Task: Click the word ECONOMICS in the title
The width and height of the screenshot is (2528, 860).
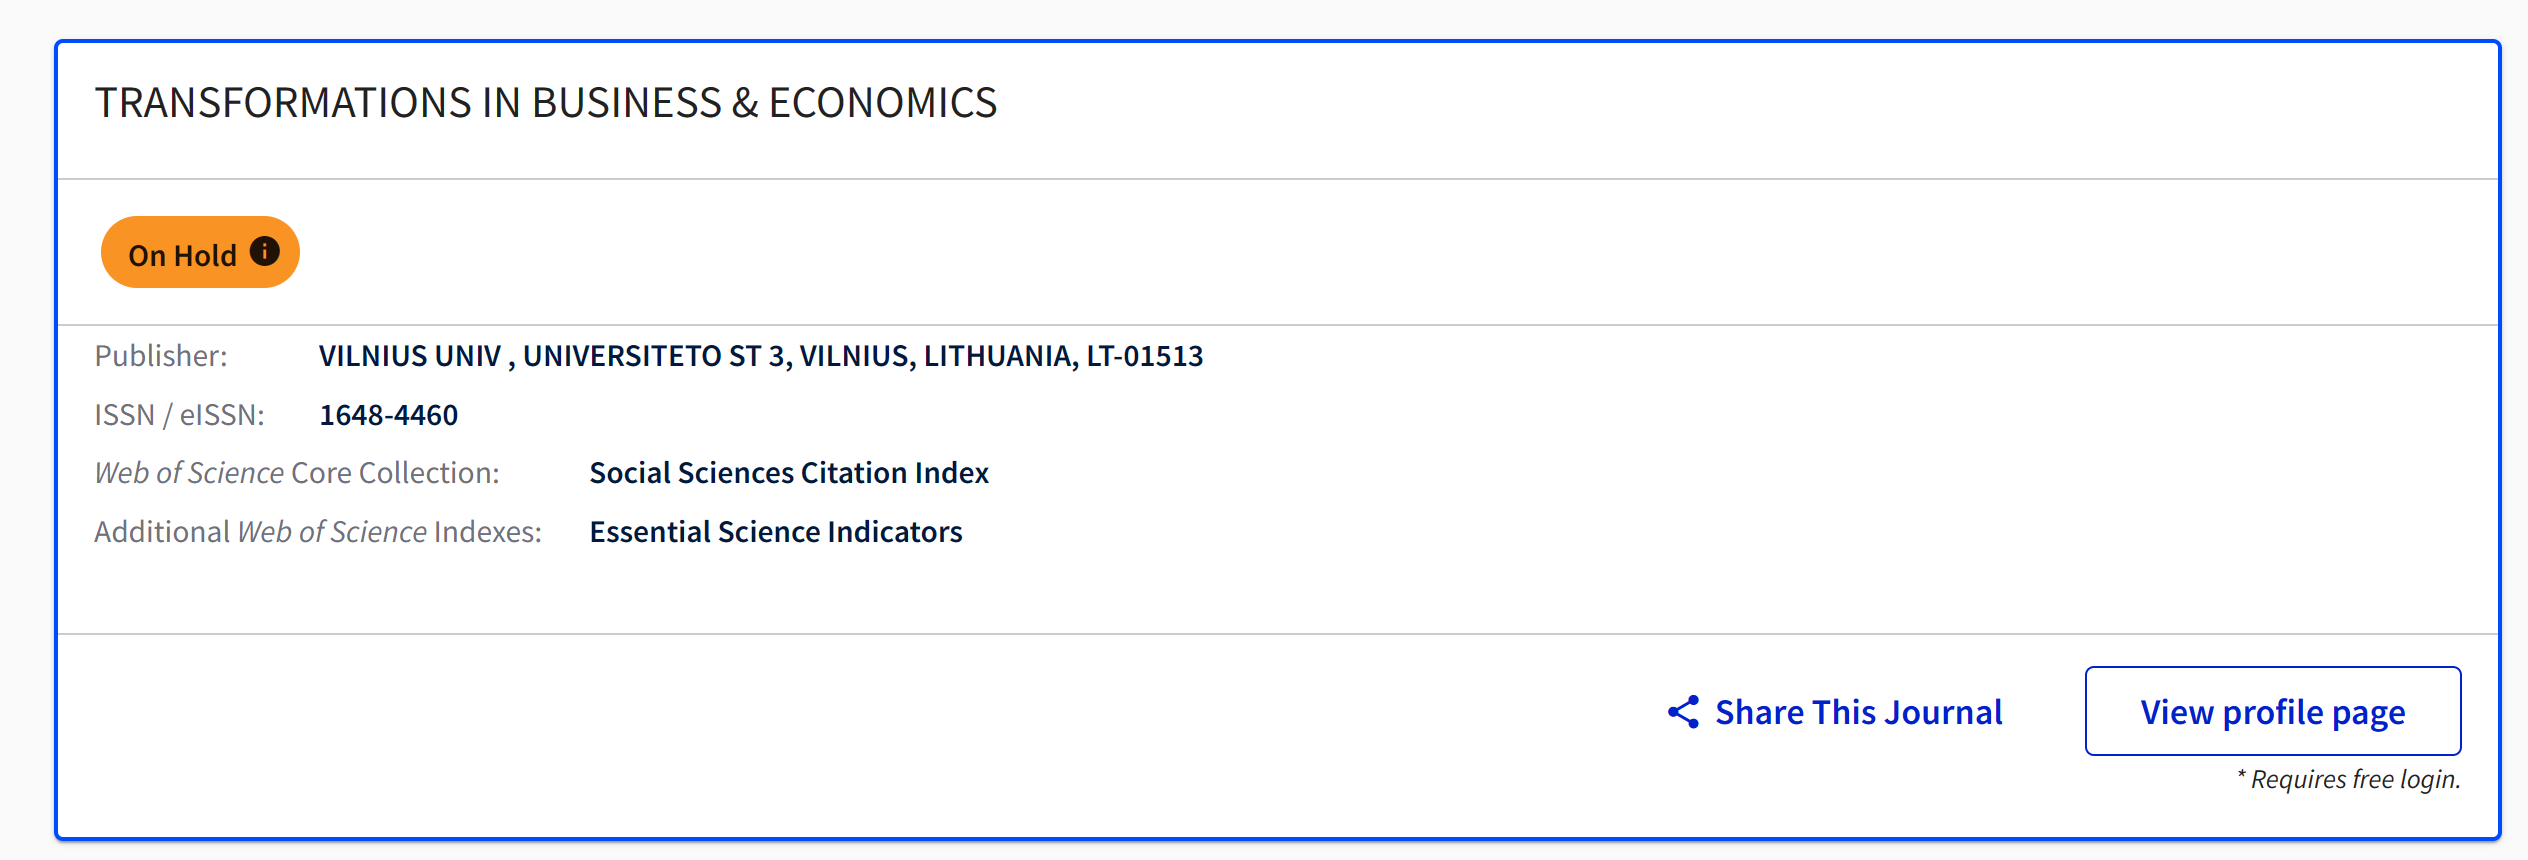Action: [882, 103]
